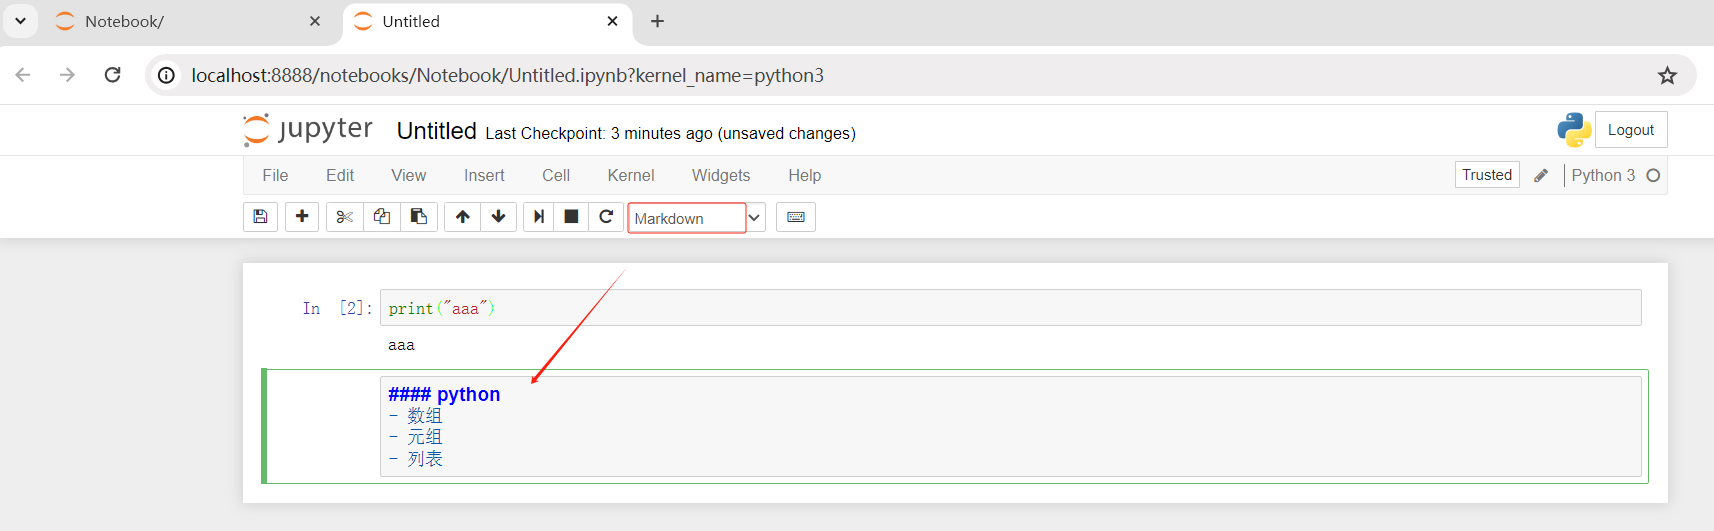
Task: Open the command palette keyboard icon
Action: click(x=796, y=217)
